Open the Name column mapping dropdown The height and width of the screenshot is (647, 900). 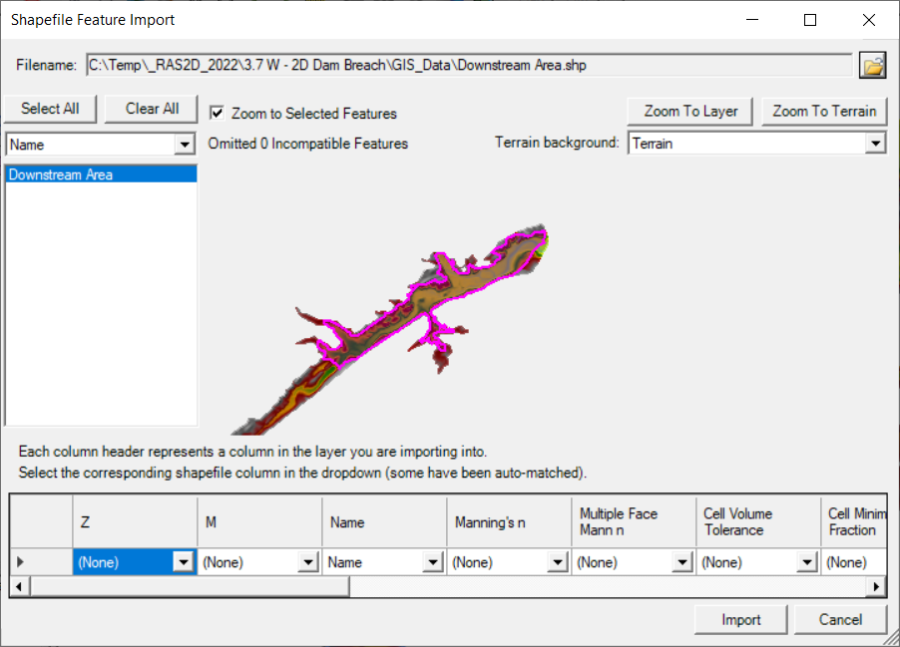click(x=433, y=562)
